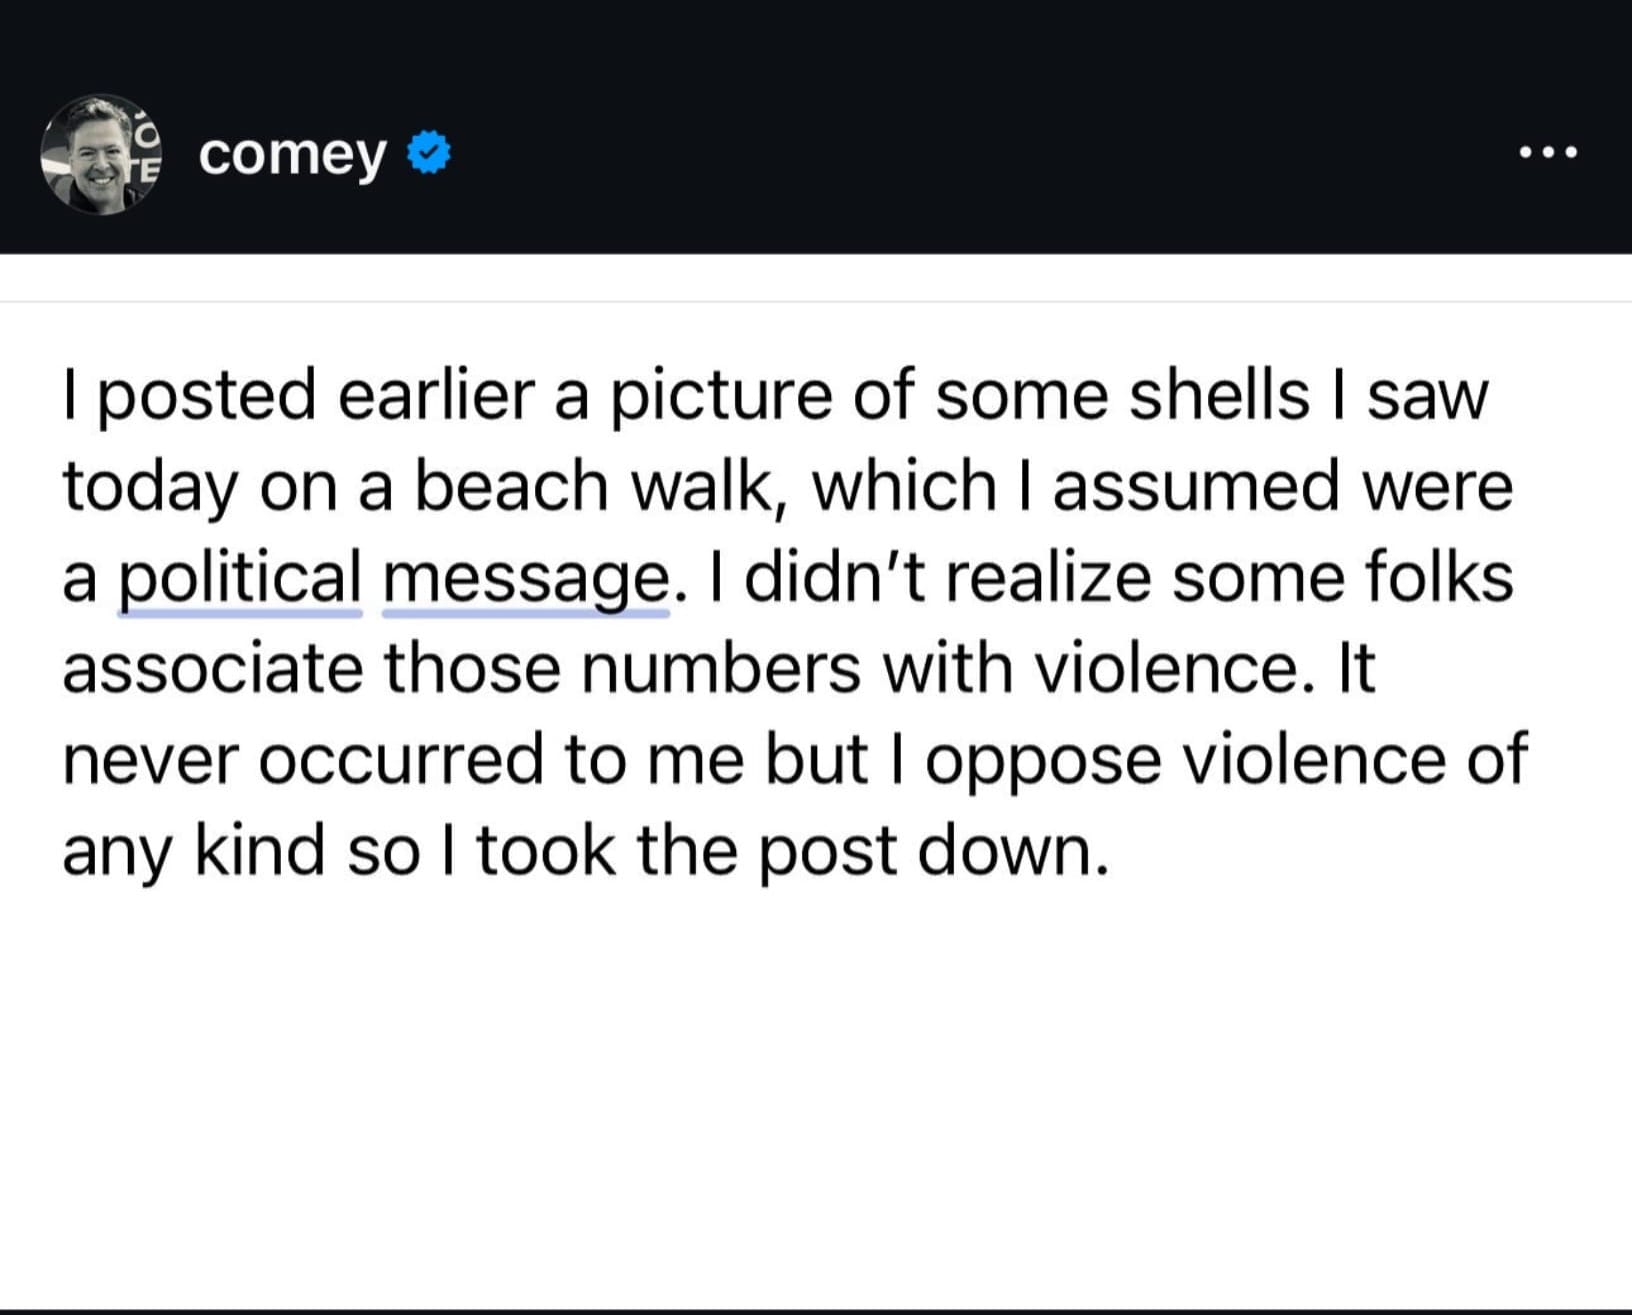Image resolution: width=1632 pixels, height=1315 pixels.
Task: Click the word "picture" in first line
Action: click(721, 394)
